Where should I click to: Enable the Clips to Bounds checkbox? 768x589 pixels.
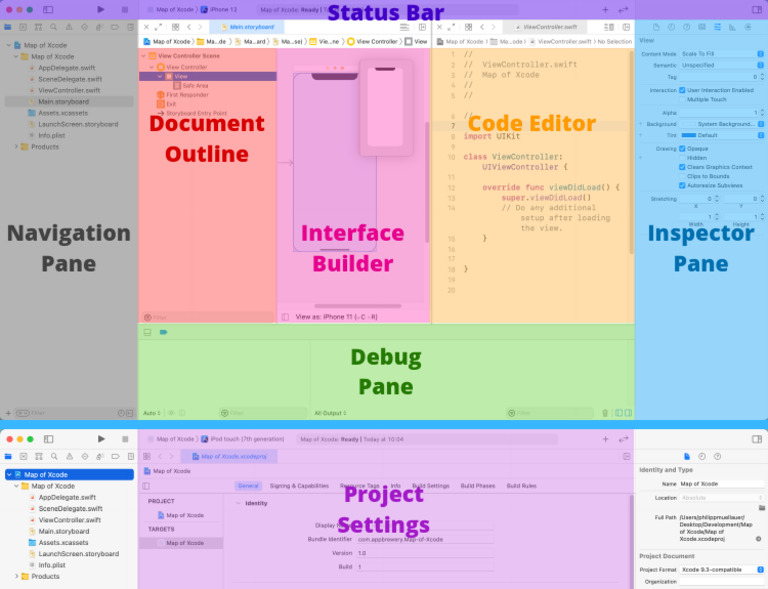tap(682, 176)
